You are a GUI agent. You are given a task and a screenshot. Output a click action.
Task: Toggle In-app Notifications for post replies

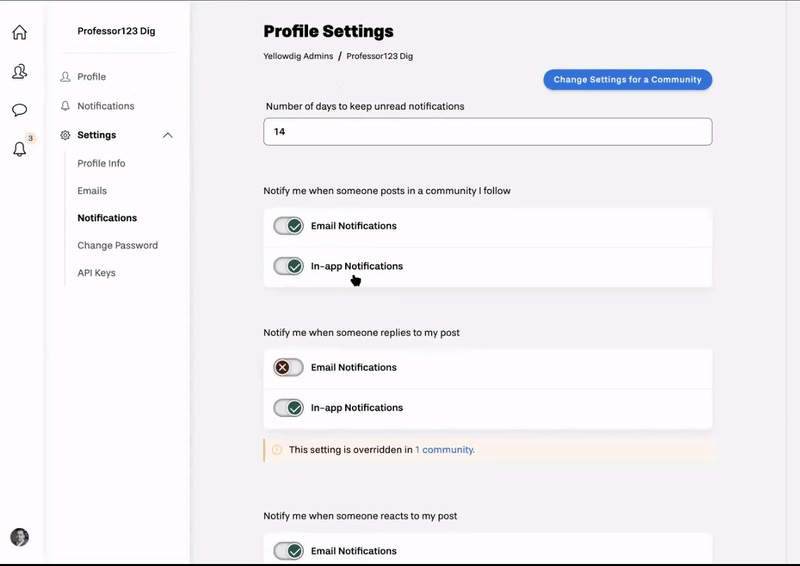point(288,408)
